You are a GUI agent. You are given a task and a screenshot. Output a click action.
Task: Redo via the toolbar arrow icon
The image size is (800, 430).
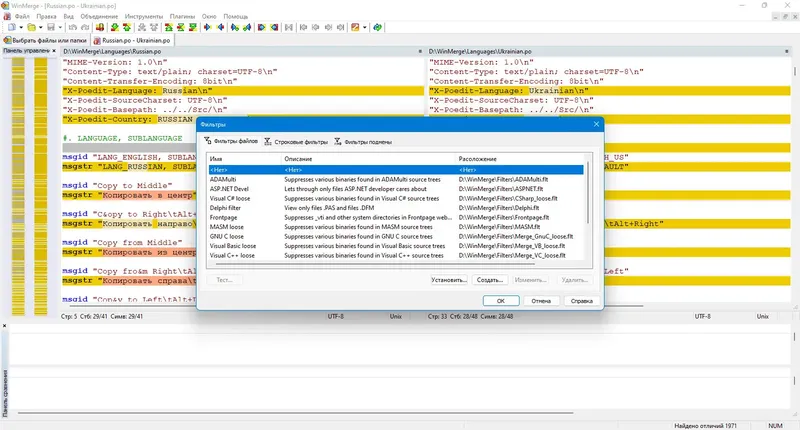pos(85,27)
